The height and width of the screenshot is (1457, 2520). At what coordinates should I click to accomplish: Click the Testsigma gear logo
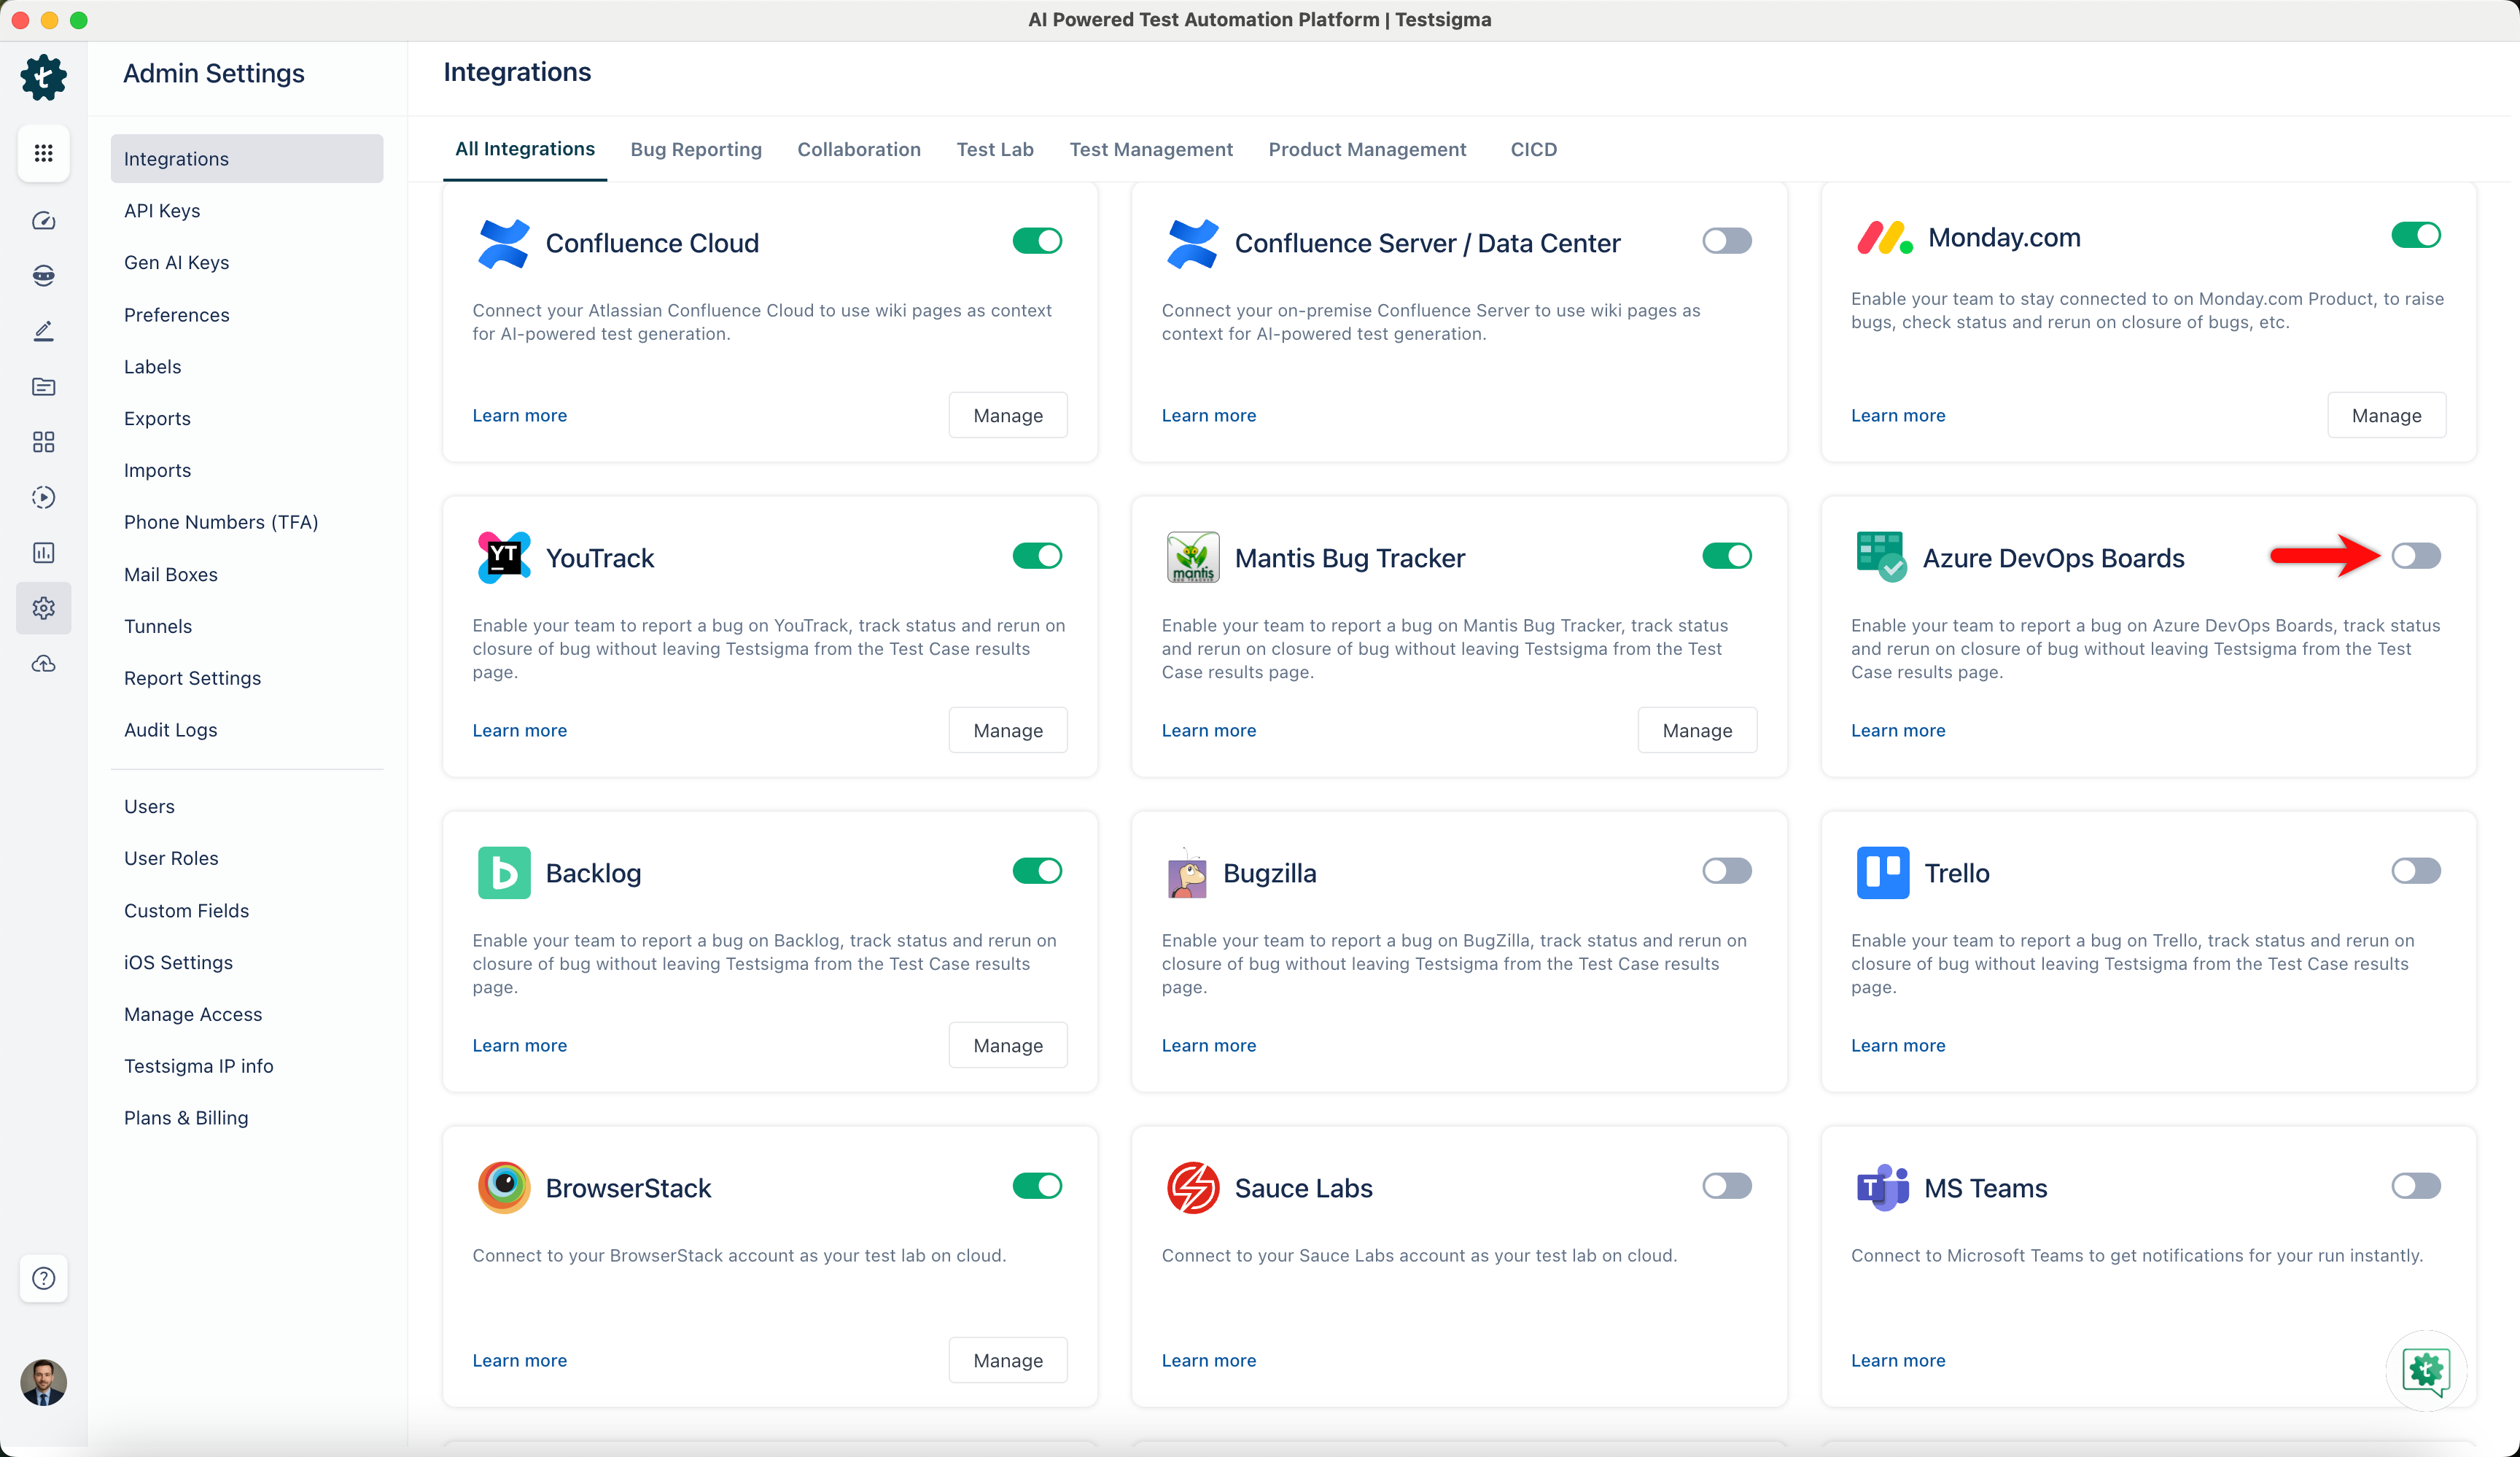[43, 78]
